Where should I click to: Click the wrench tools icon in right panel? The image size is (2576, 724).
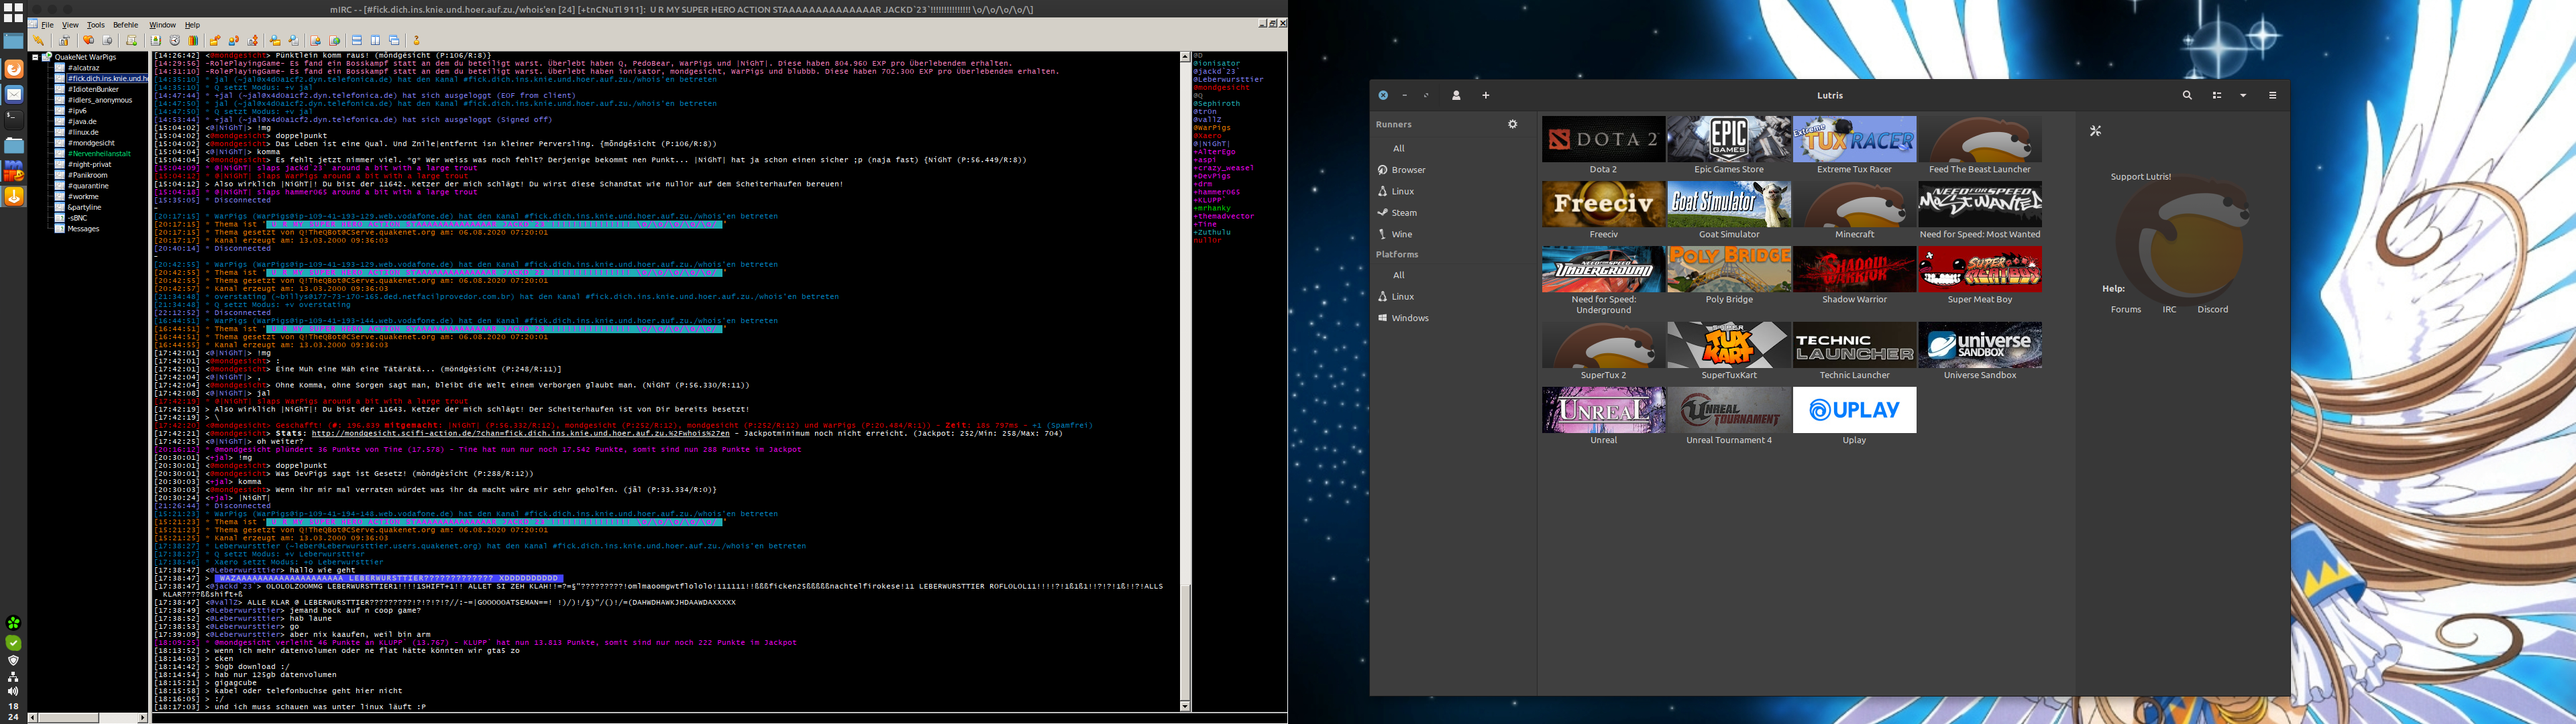tap(2096, 131)
